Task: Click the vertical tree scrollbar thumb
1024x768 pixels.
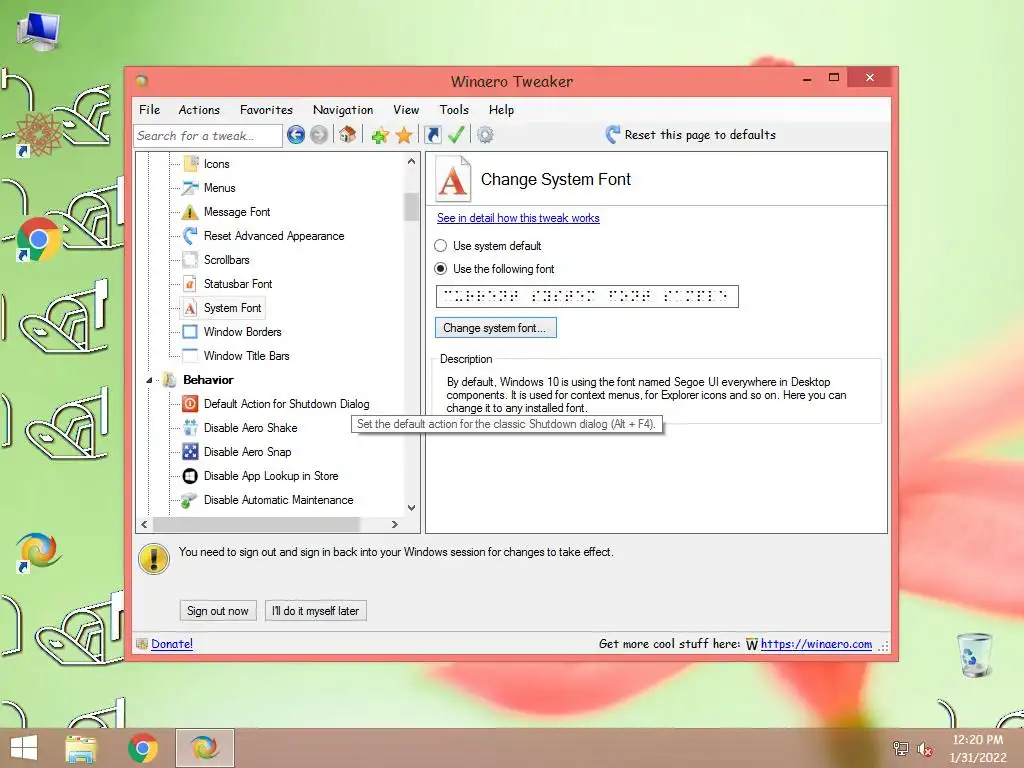Action: coord(411,207)
